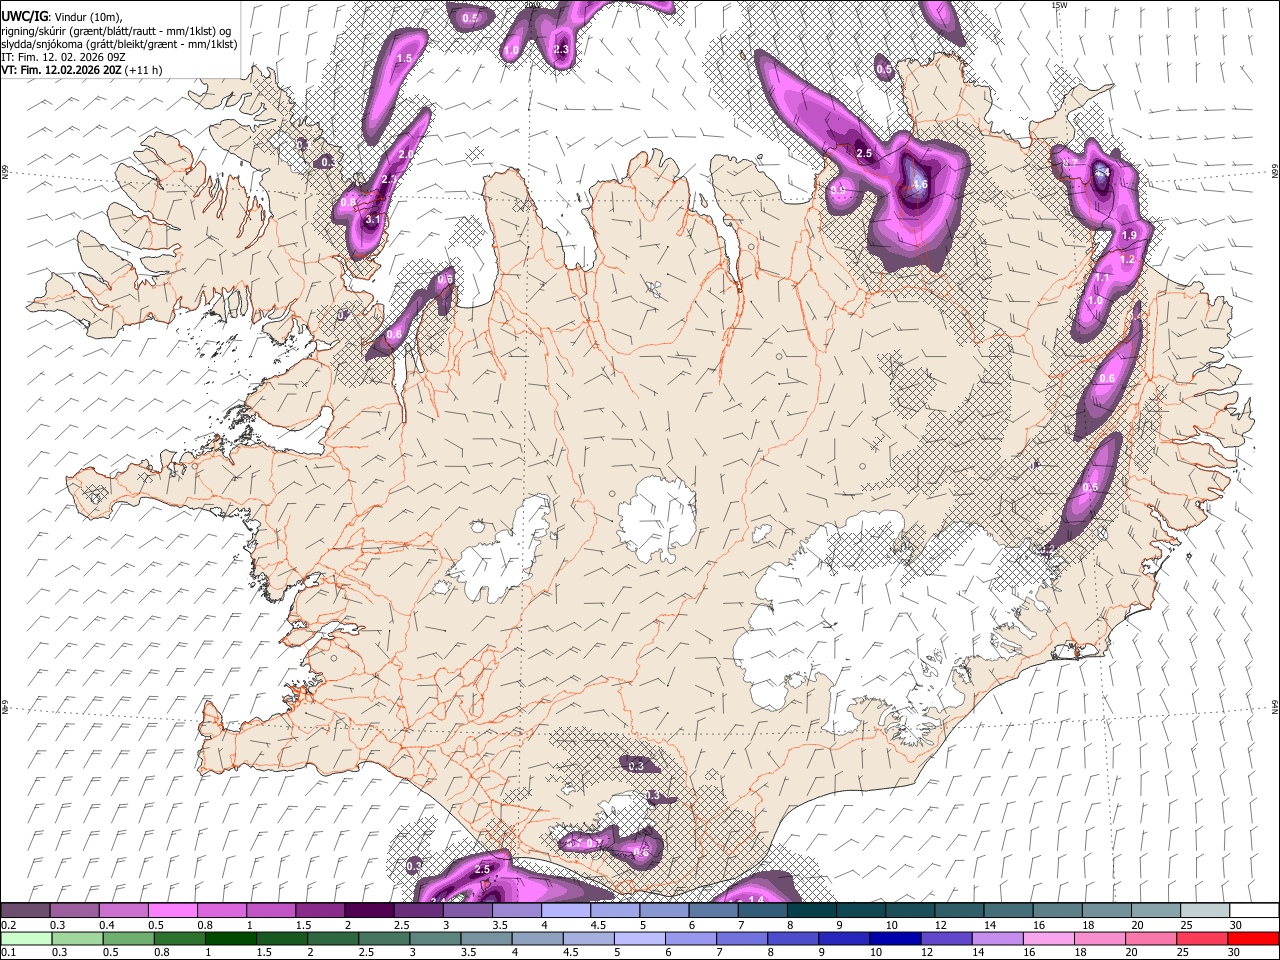Select the '1.9' precipitation value on the map
Viewport: 1280px width, 960px height.
click(x=1129, y=235)
